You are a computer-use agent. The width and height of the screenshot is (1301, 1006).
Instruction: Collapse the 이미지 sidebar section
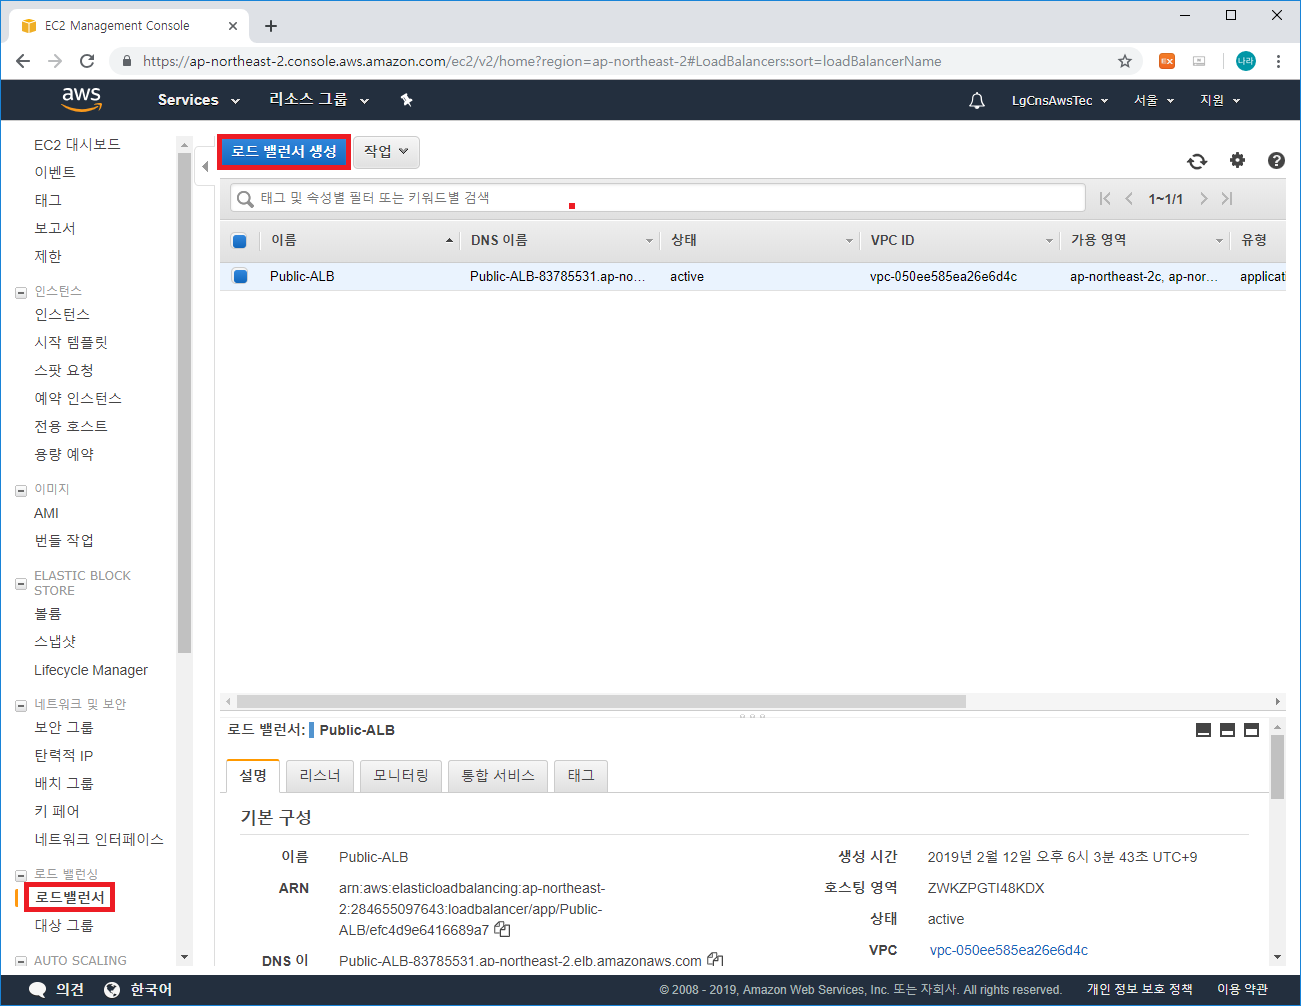click(20, 491)
